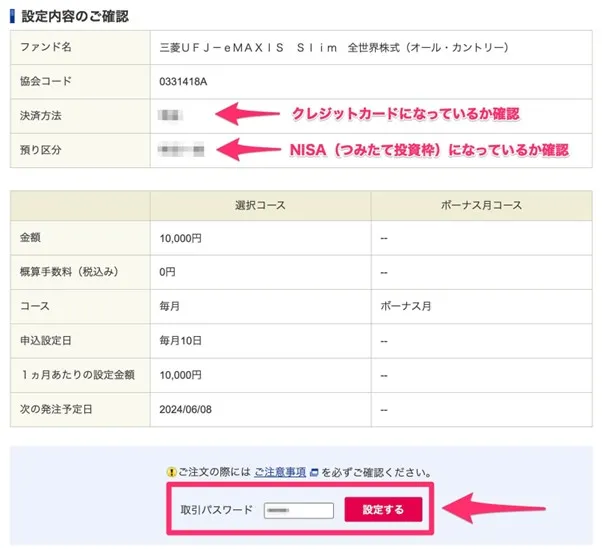
Task: Click the ボーナス月 cell in コース row
Action: (x=406, y=306)
